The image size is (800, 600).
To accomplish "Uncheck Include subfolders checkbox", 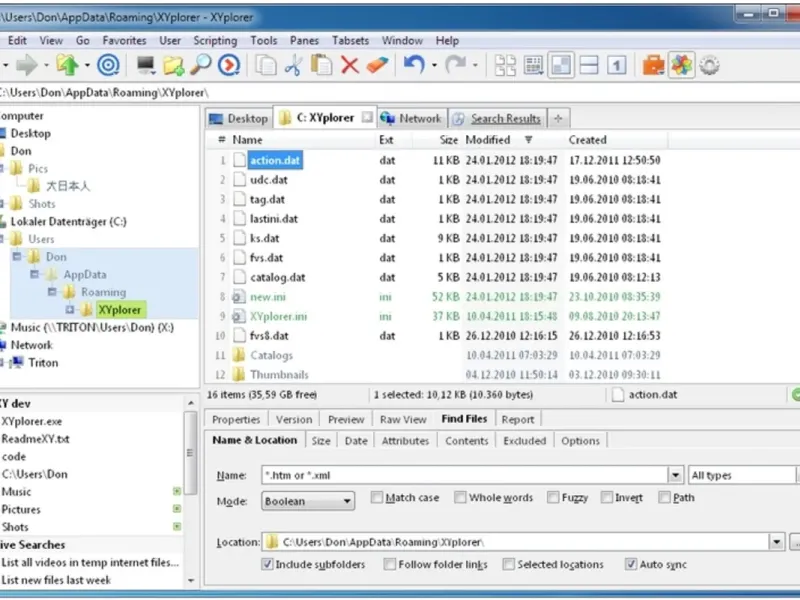I will click(267, 564).
